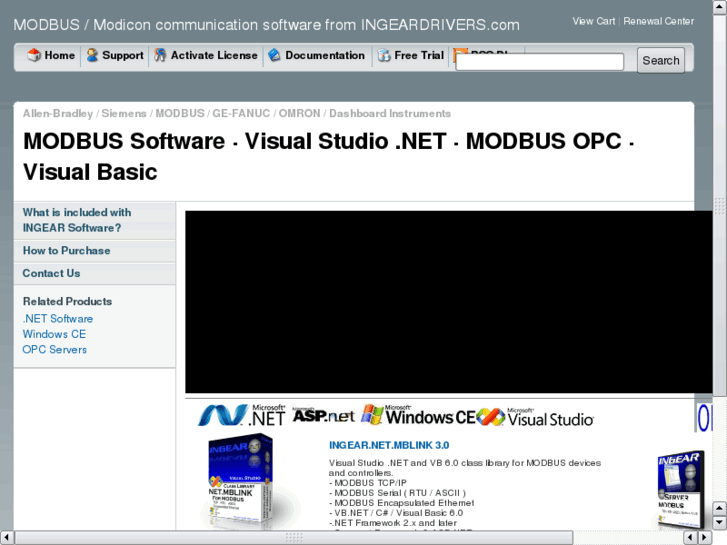Click the MODBUS Serial ( RTU / ASCII ) line
727x545 pixels.
pyautogui.click(x=397, y=493)
